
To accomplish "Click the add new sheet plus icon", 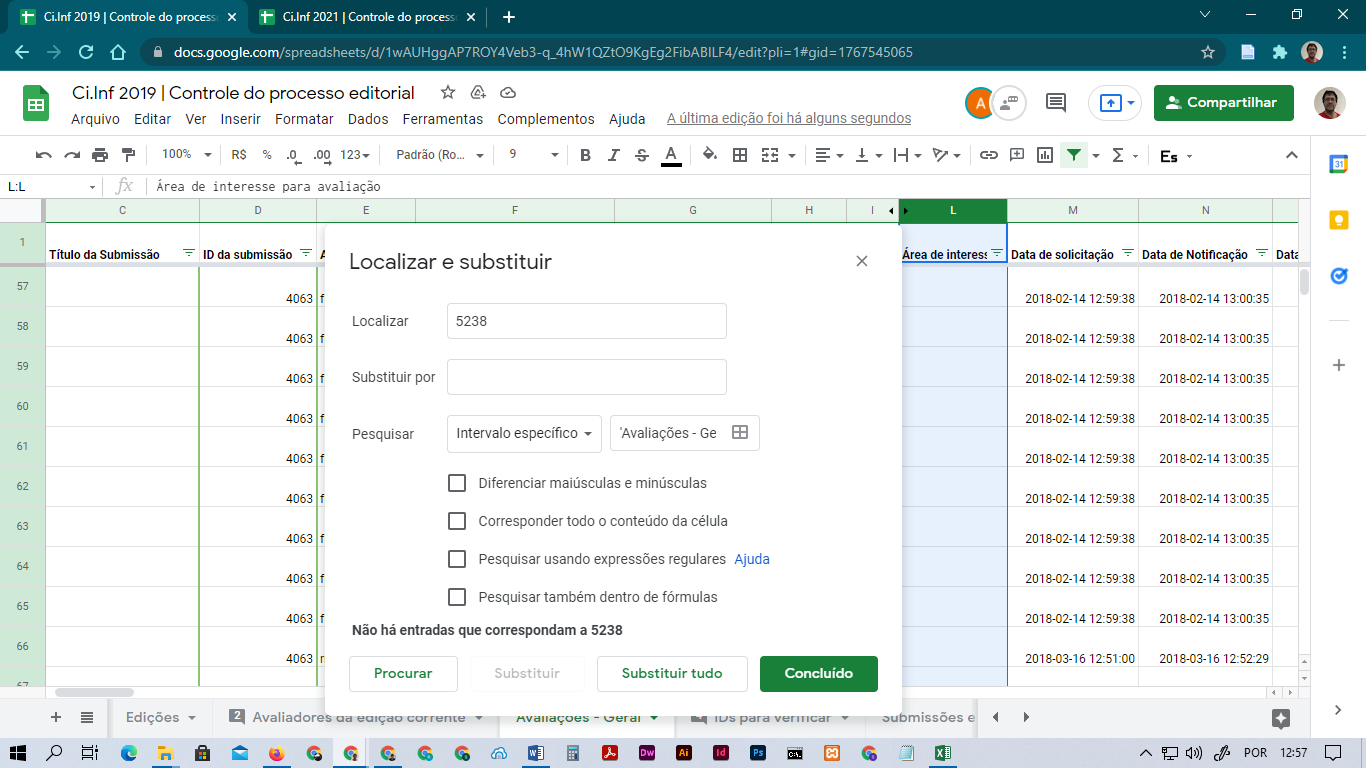I will (56, 717).
